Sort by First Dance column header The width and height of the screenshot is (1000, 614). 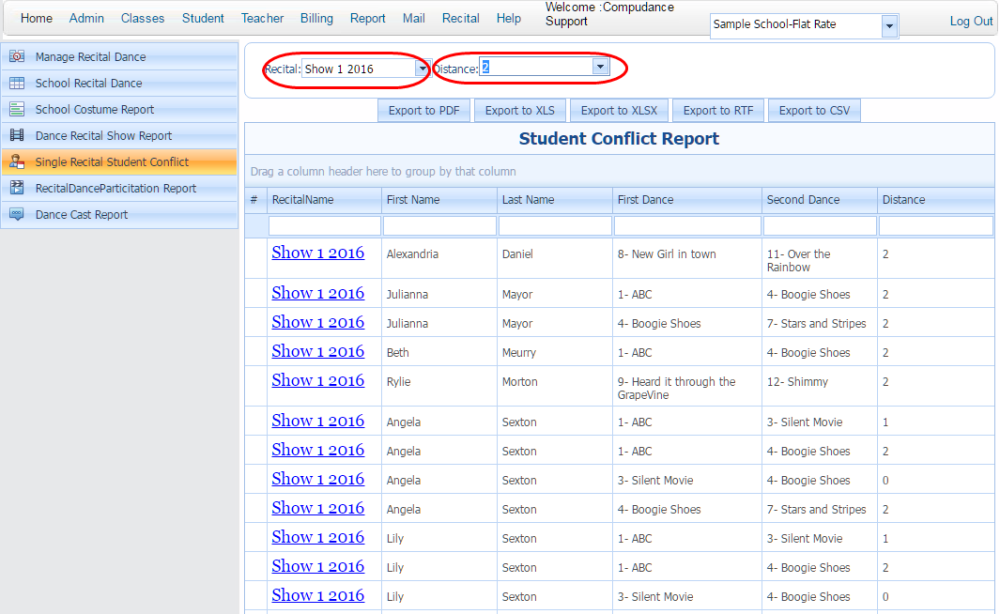pos(687,200)
